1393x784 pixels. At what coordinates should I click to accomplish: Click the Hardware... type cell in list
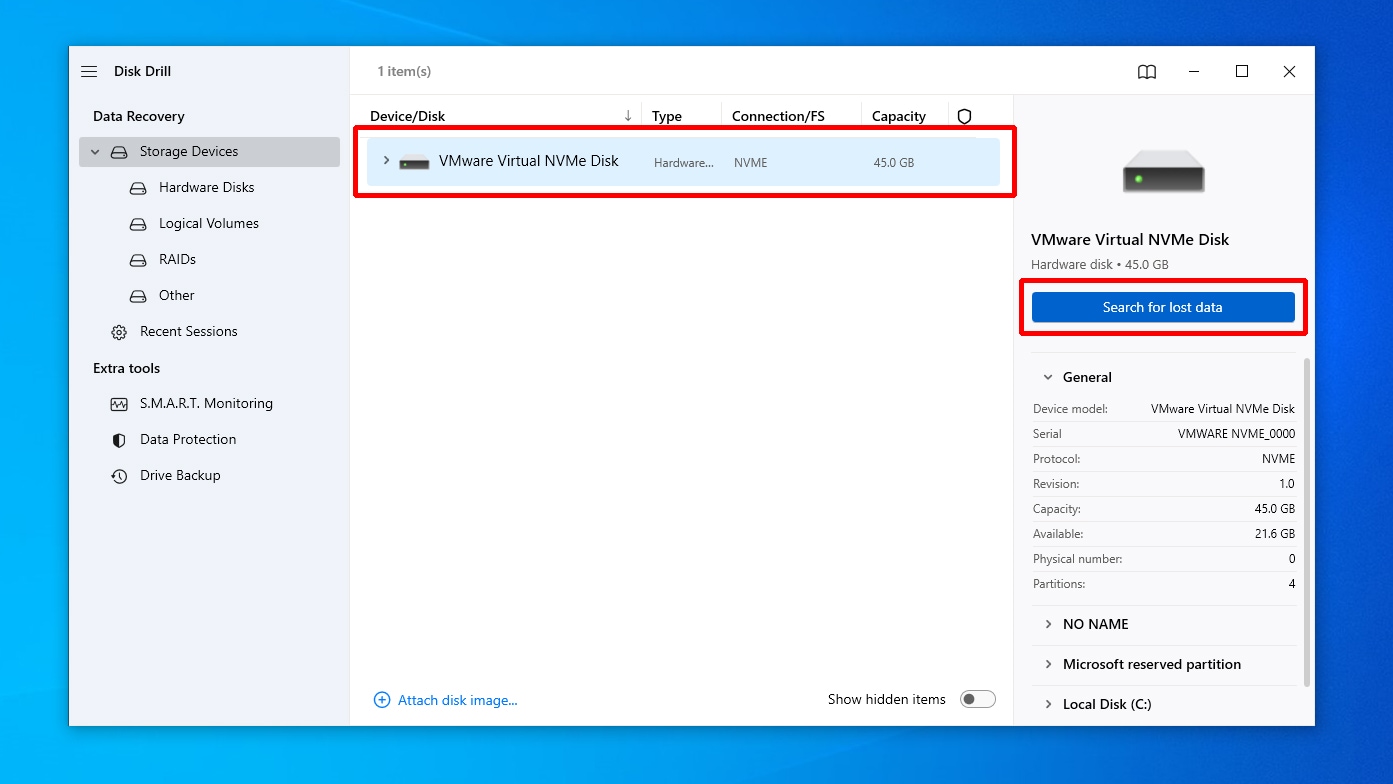click(684, 162)
